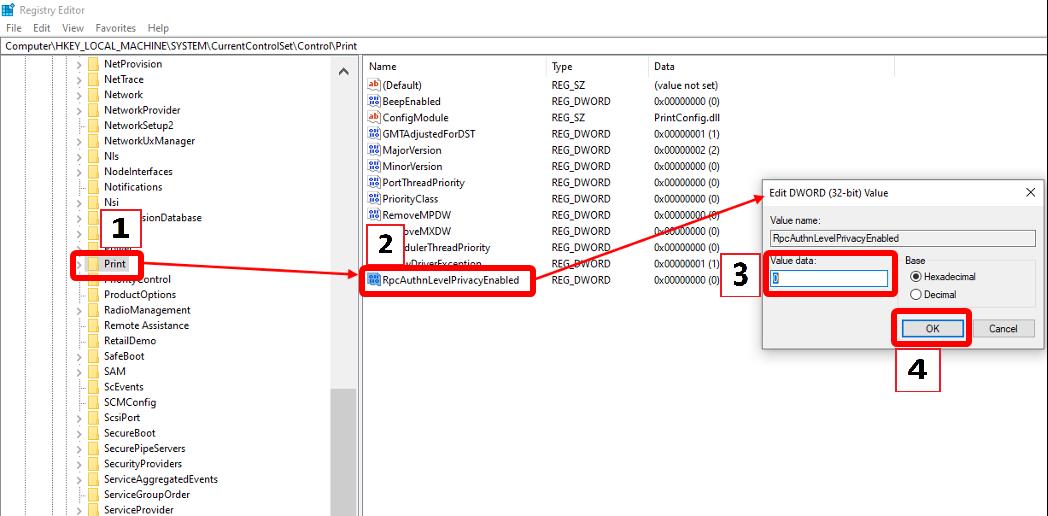Click the ConfigModule string value icon
This screenshot has width=1048, height=516.
coord(374,118)
